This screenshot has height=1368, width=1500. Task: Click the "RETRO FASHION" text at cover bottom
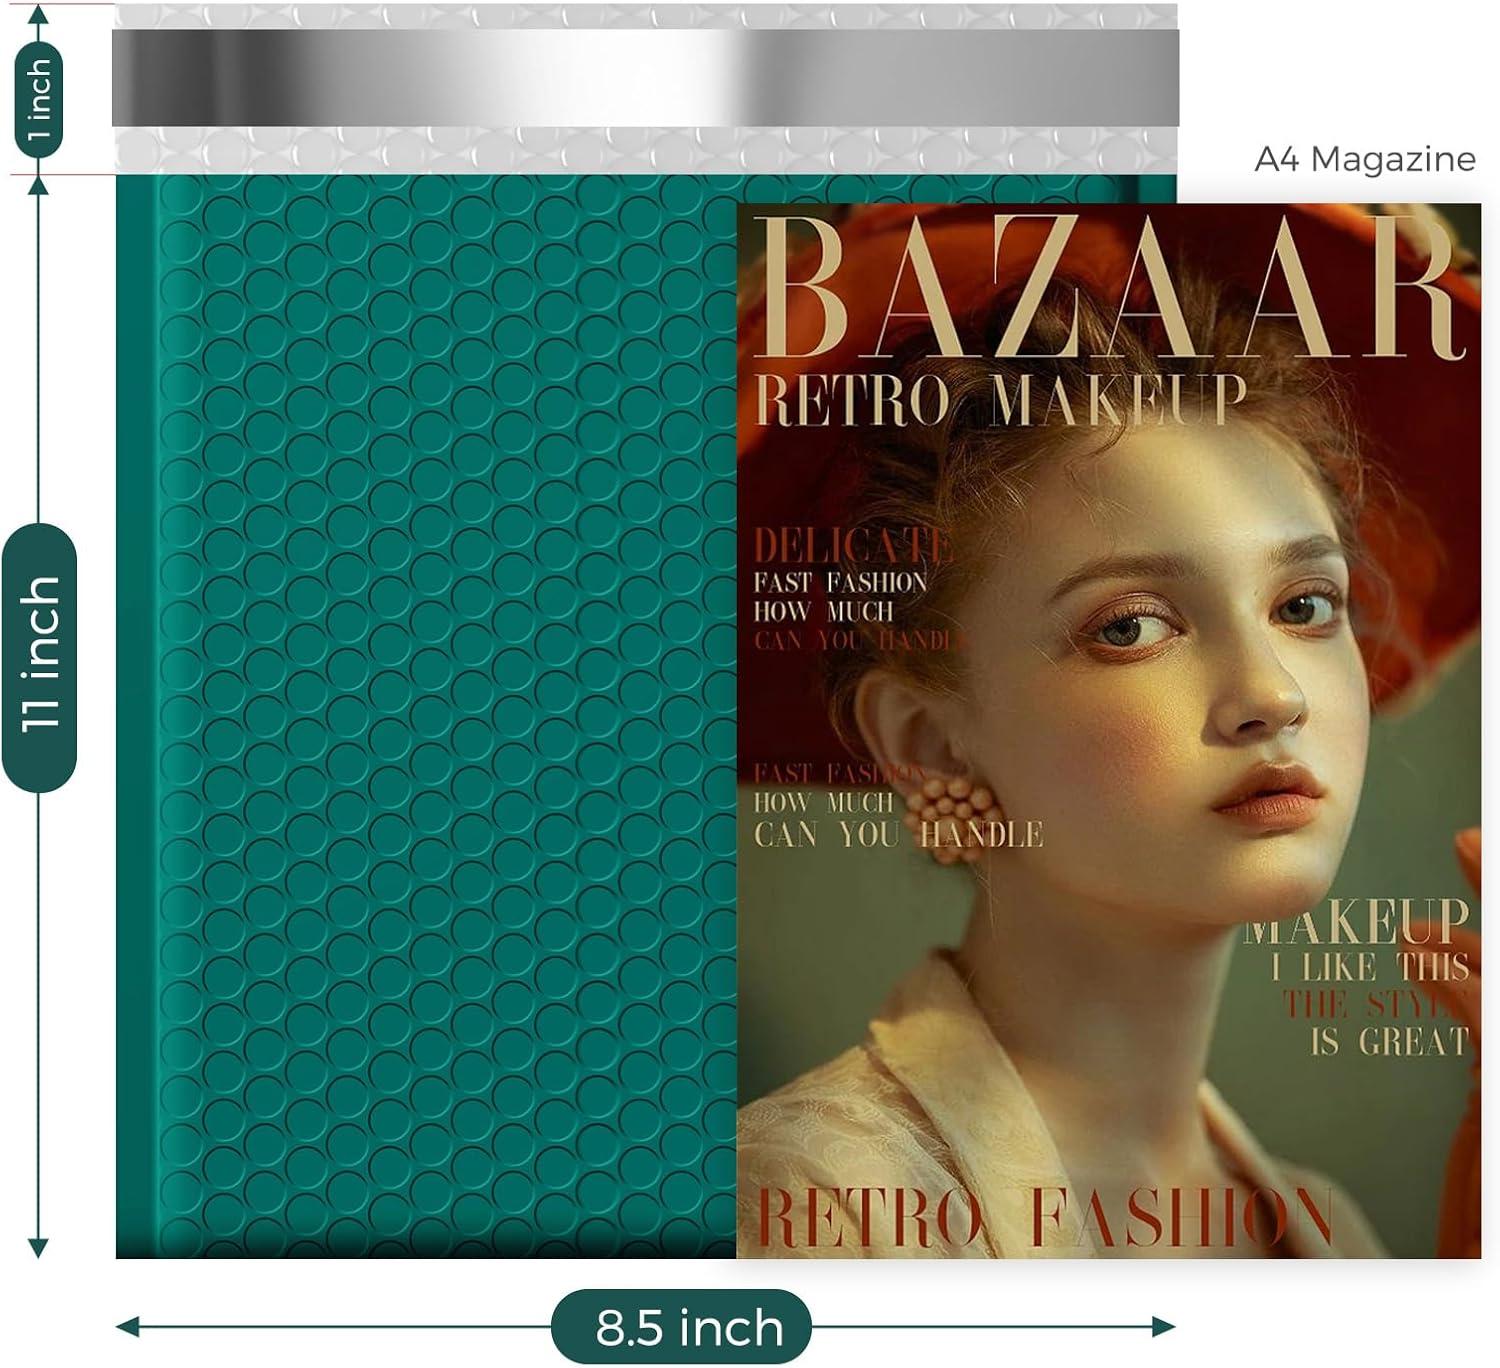[1045, 1217]
